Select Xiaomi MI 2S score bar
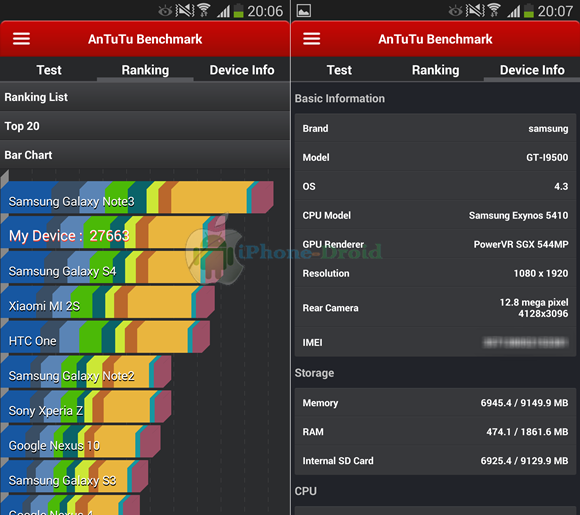Viewport: 580px width, 515px height. 108,302
